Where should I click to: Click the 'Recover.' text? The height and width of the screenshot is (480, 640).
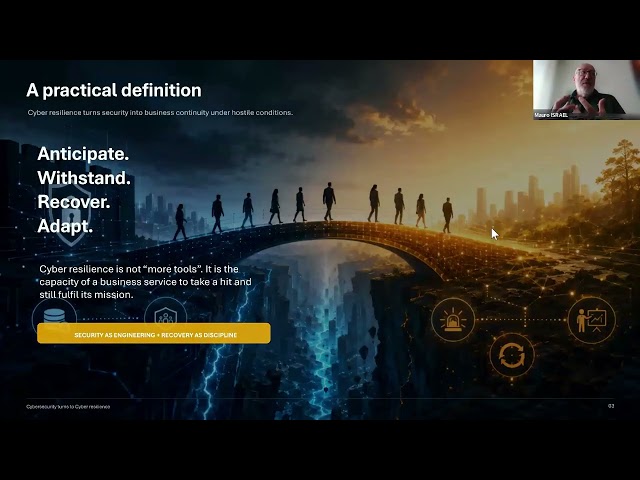(x=74, y=202)
